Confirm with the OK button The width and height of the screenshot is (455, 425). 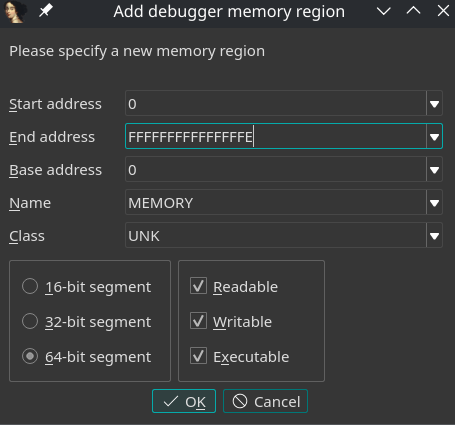click(184, 401)
